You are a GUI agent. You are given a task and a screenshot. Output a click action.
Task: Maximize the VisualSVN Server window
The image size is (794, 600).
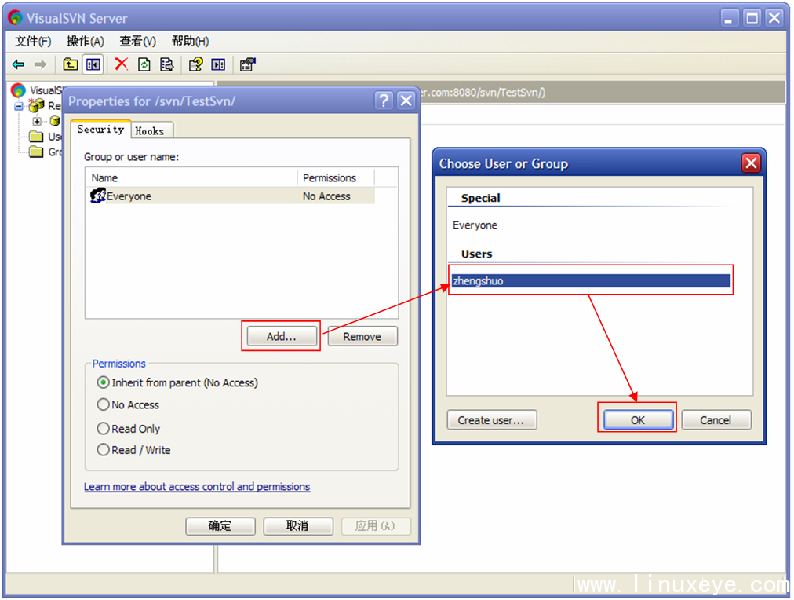coord(752,18)
